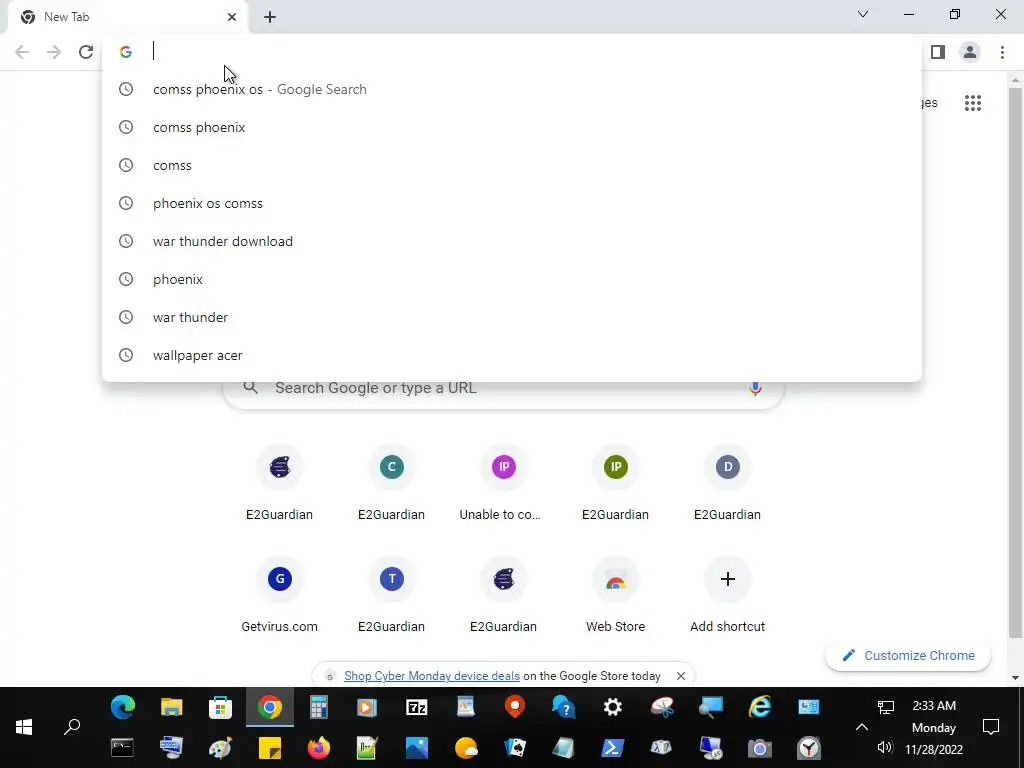Choose suggestion "comss phoenix"
The height and width of the screenshot is (768, 1024).
pos(512,127)
